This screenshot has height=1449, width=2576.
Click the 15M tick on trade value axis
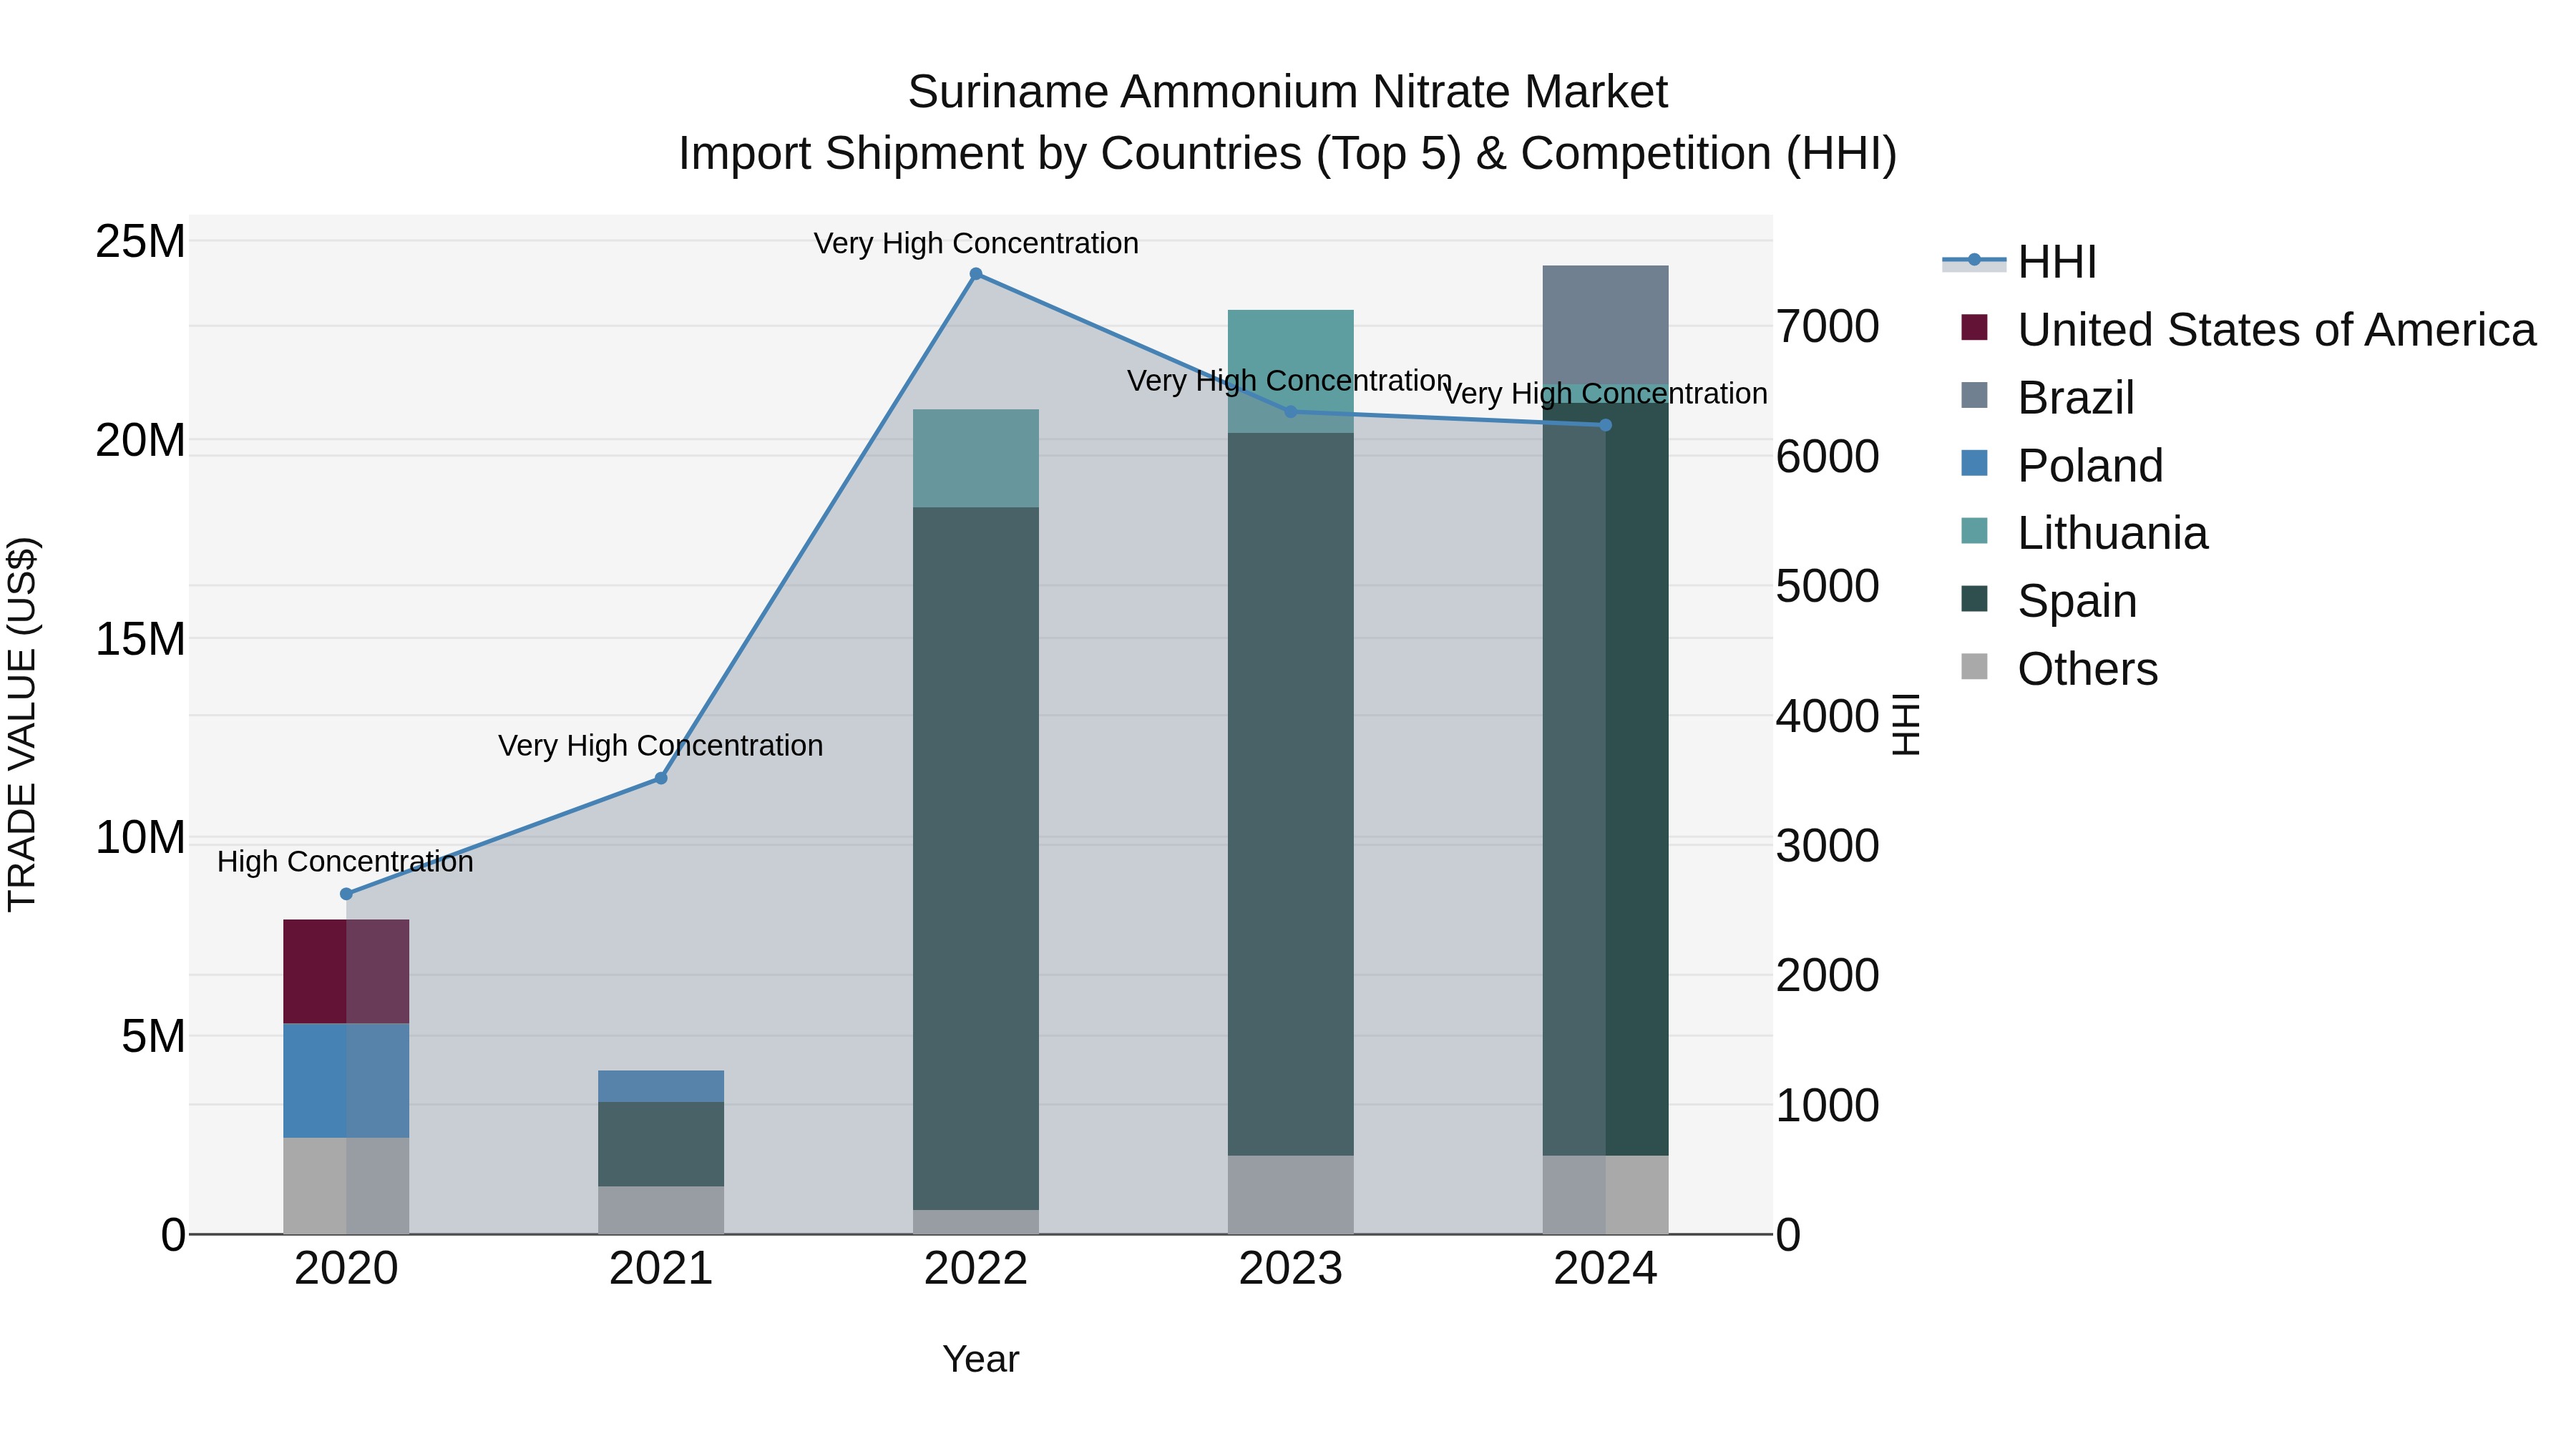coord(141,638)
